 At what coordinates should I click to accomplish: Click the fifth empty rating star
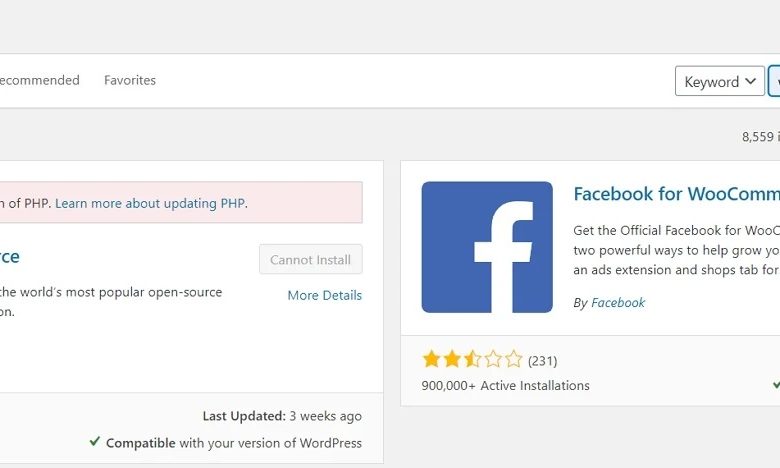coord(513,359)
